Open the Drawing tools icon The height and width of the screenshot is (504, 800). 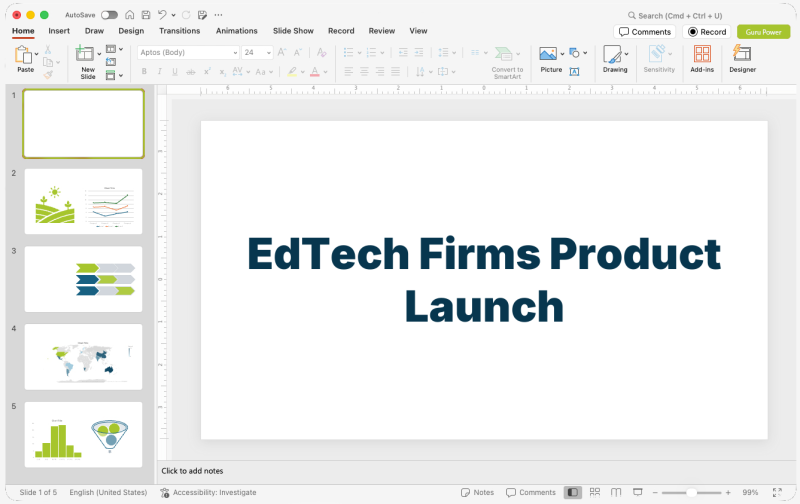click(612, 54)
